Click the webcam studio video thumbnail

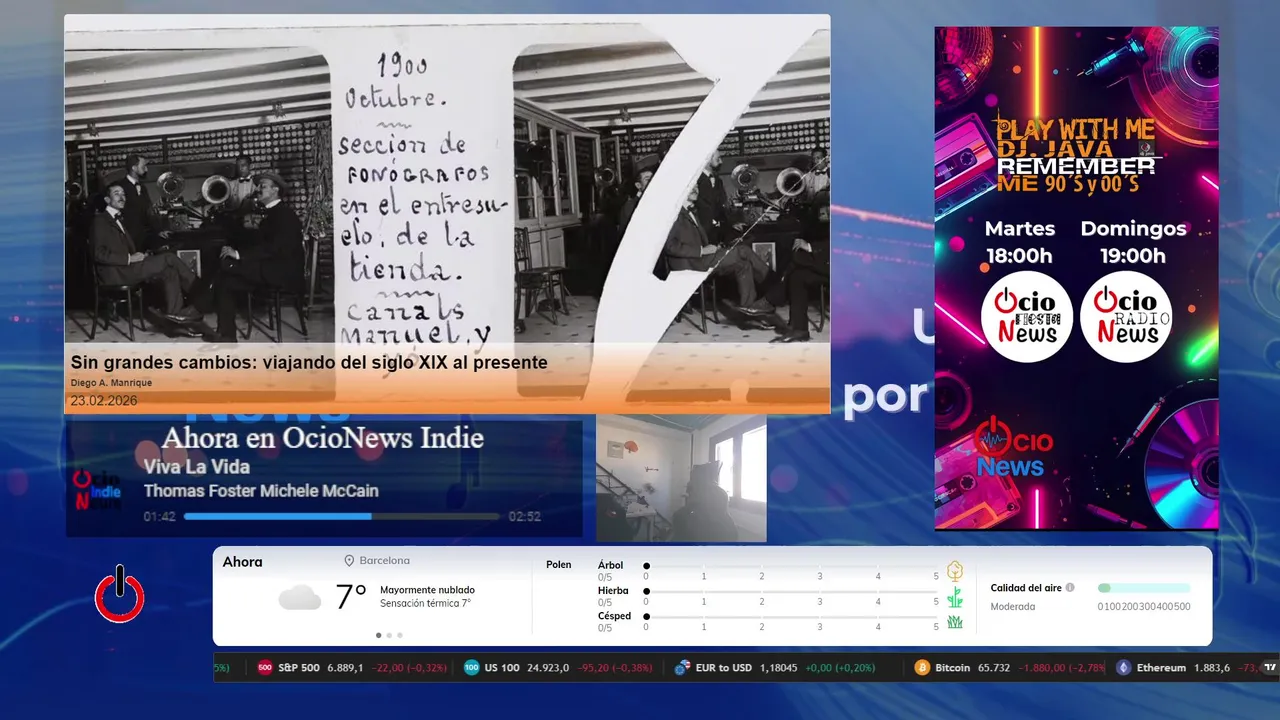681,478
